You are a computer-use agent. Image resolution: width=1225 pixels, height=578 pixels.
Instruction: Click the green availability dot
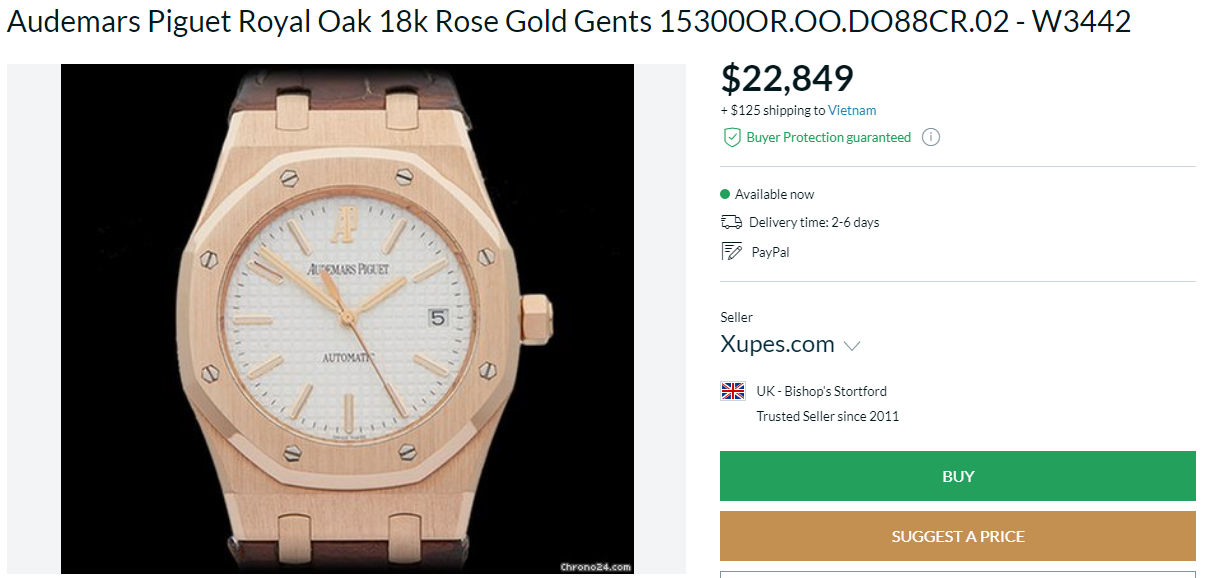point(725,194)
